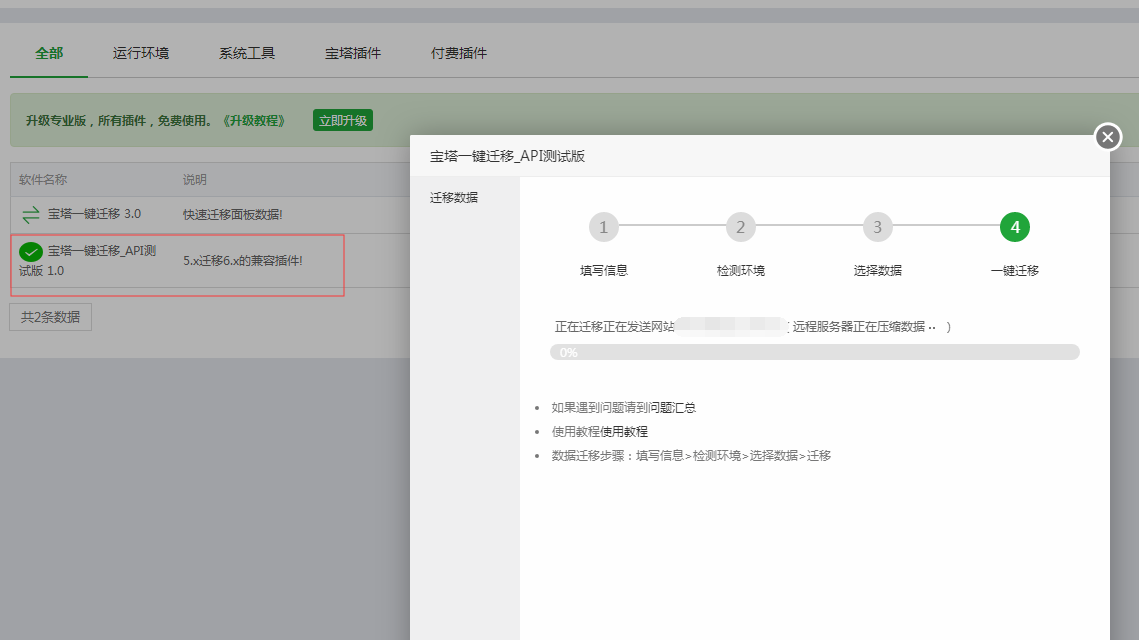The width and height of the screenshot is (1139, 640).
Task: Click the 检测环境 step label
Action: (740, 270)
